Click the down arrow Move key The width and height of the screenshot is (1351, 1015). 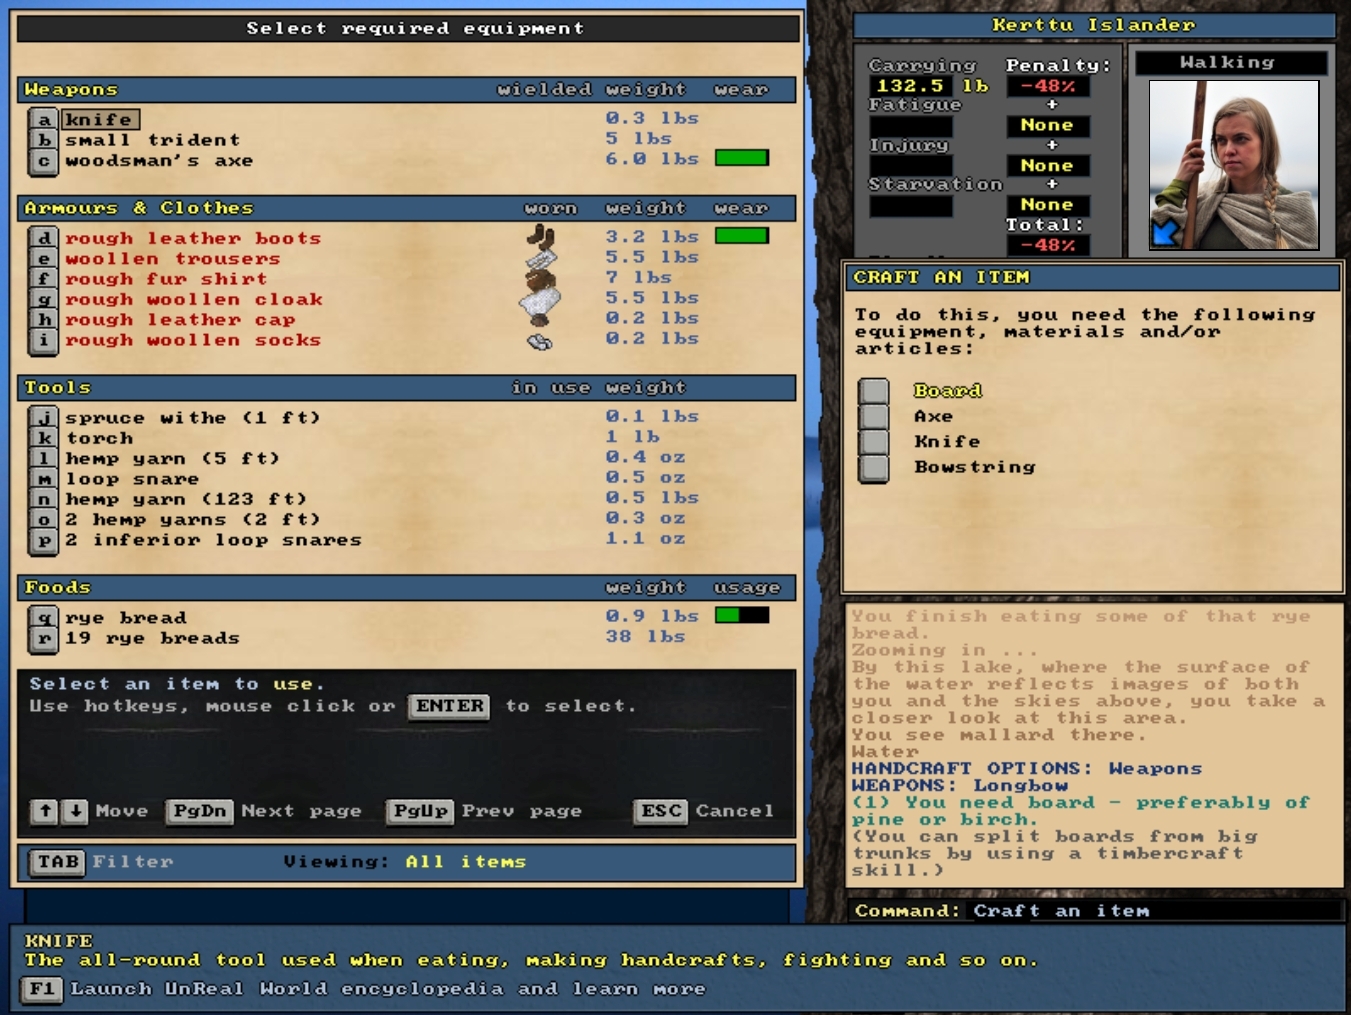coord(75,811)
